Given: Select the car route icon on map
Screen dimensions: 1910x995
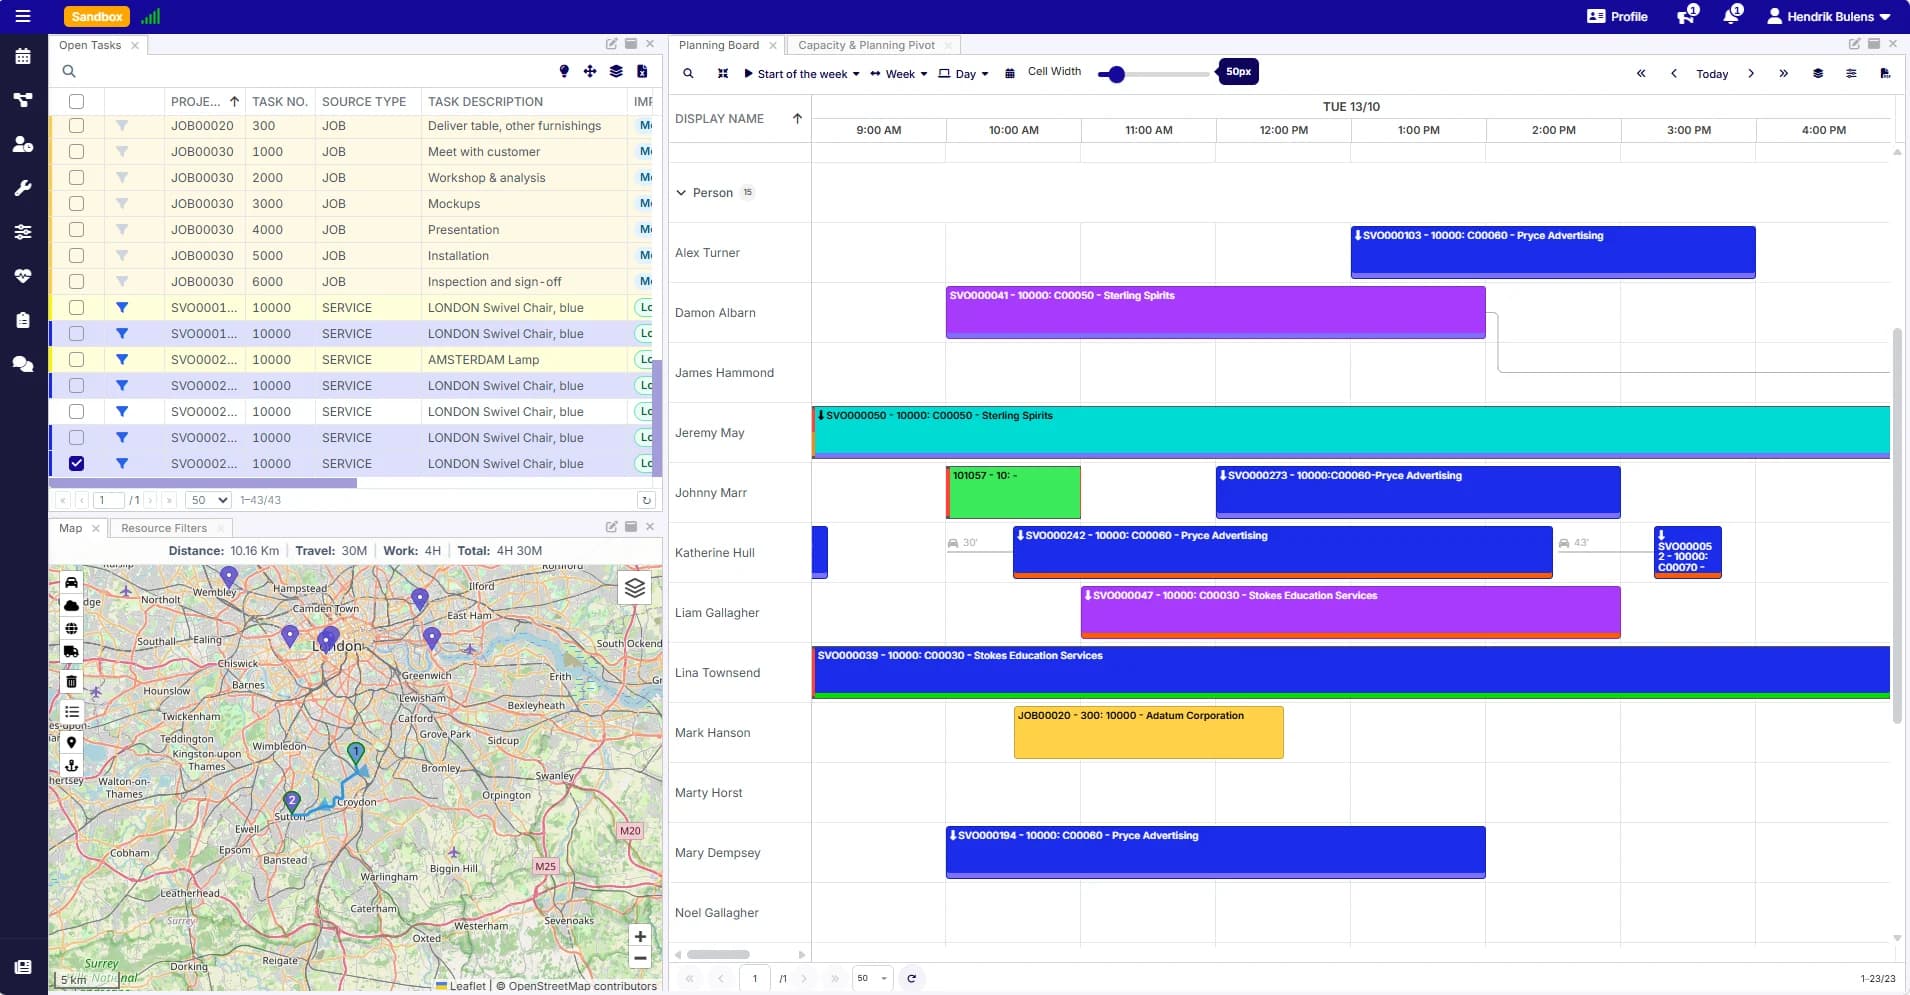Looking at the screenshot, I should 71,582.
